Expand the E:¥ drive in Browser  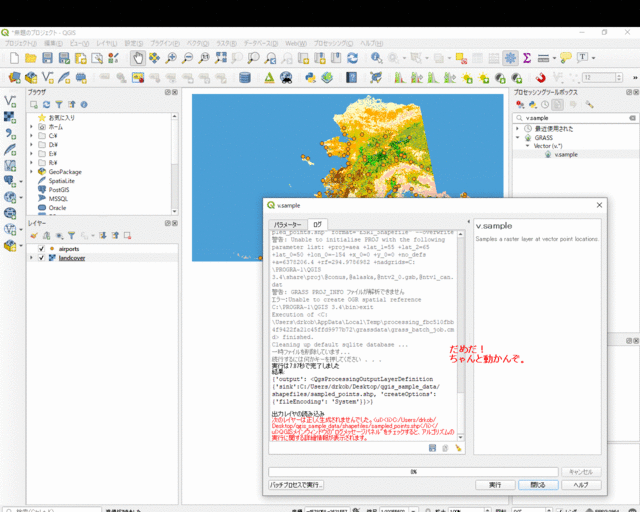tap(31, 154)
